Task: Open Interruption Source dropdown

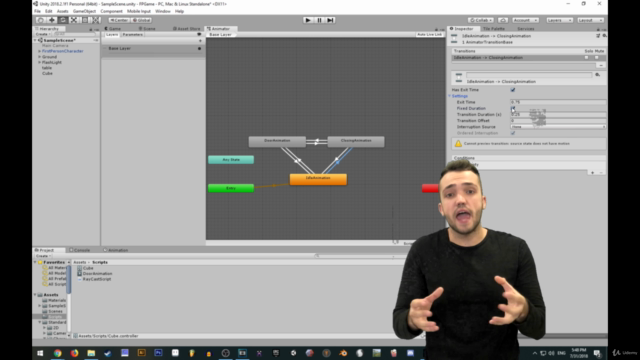Action: click(x=558, y=127)
